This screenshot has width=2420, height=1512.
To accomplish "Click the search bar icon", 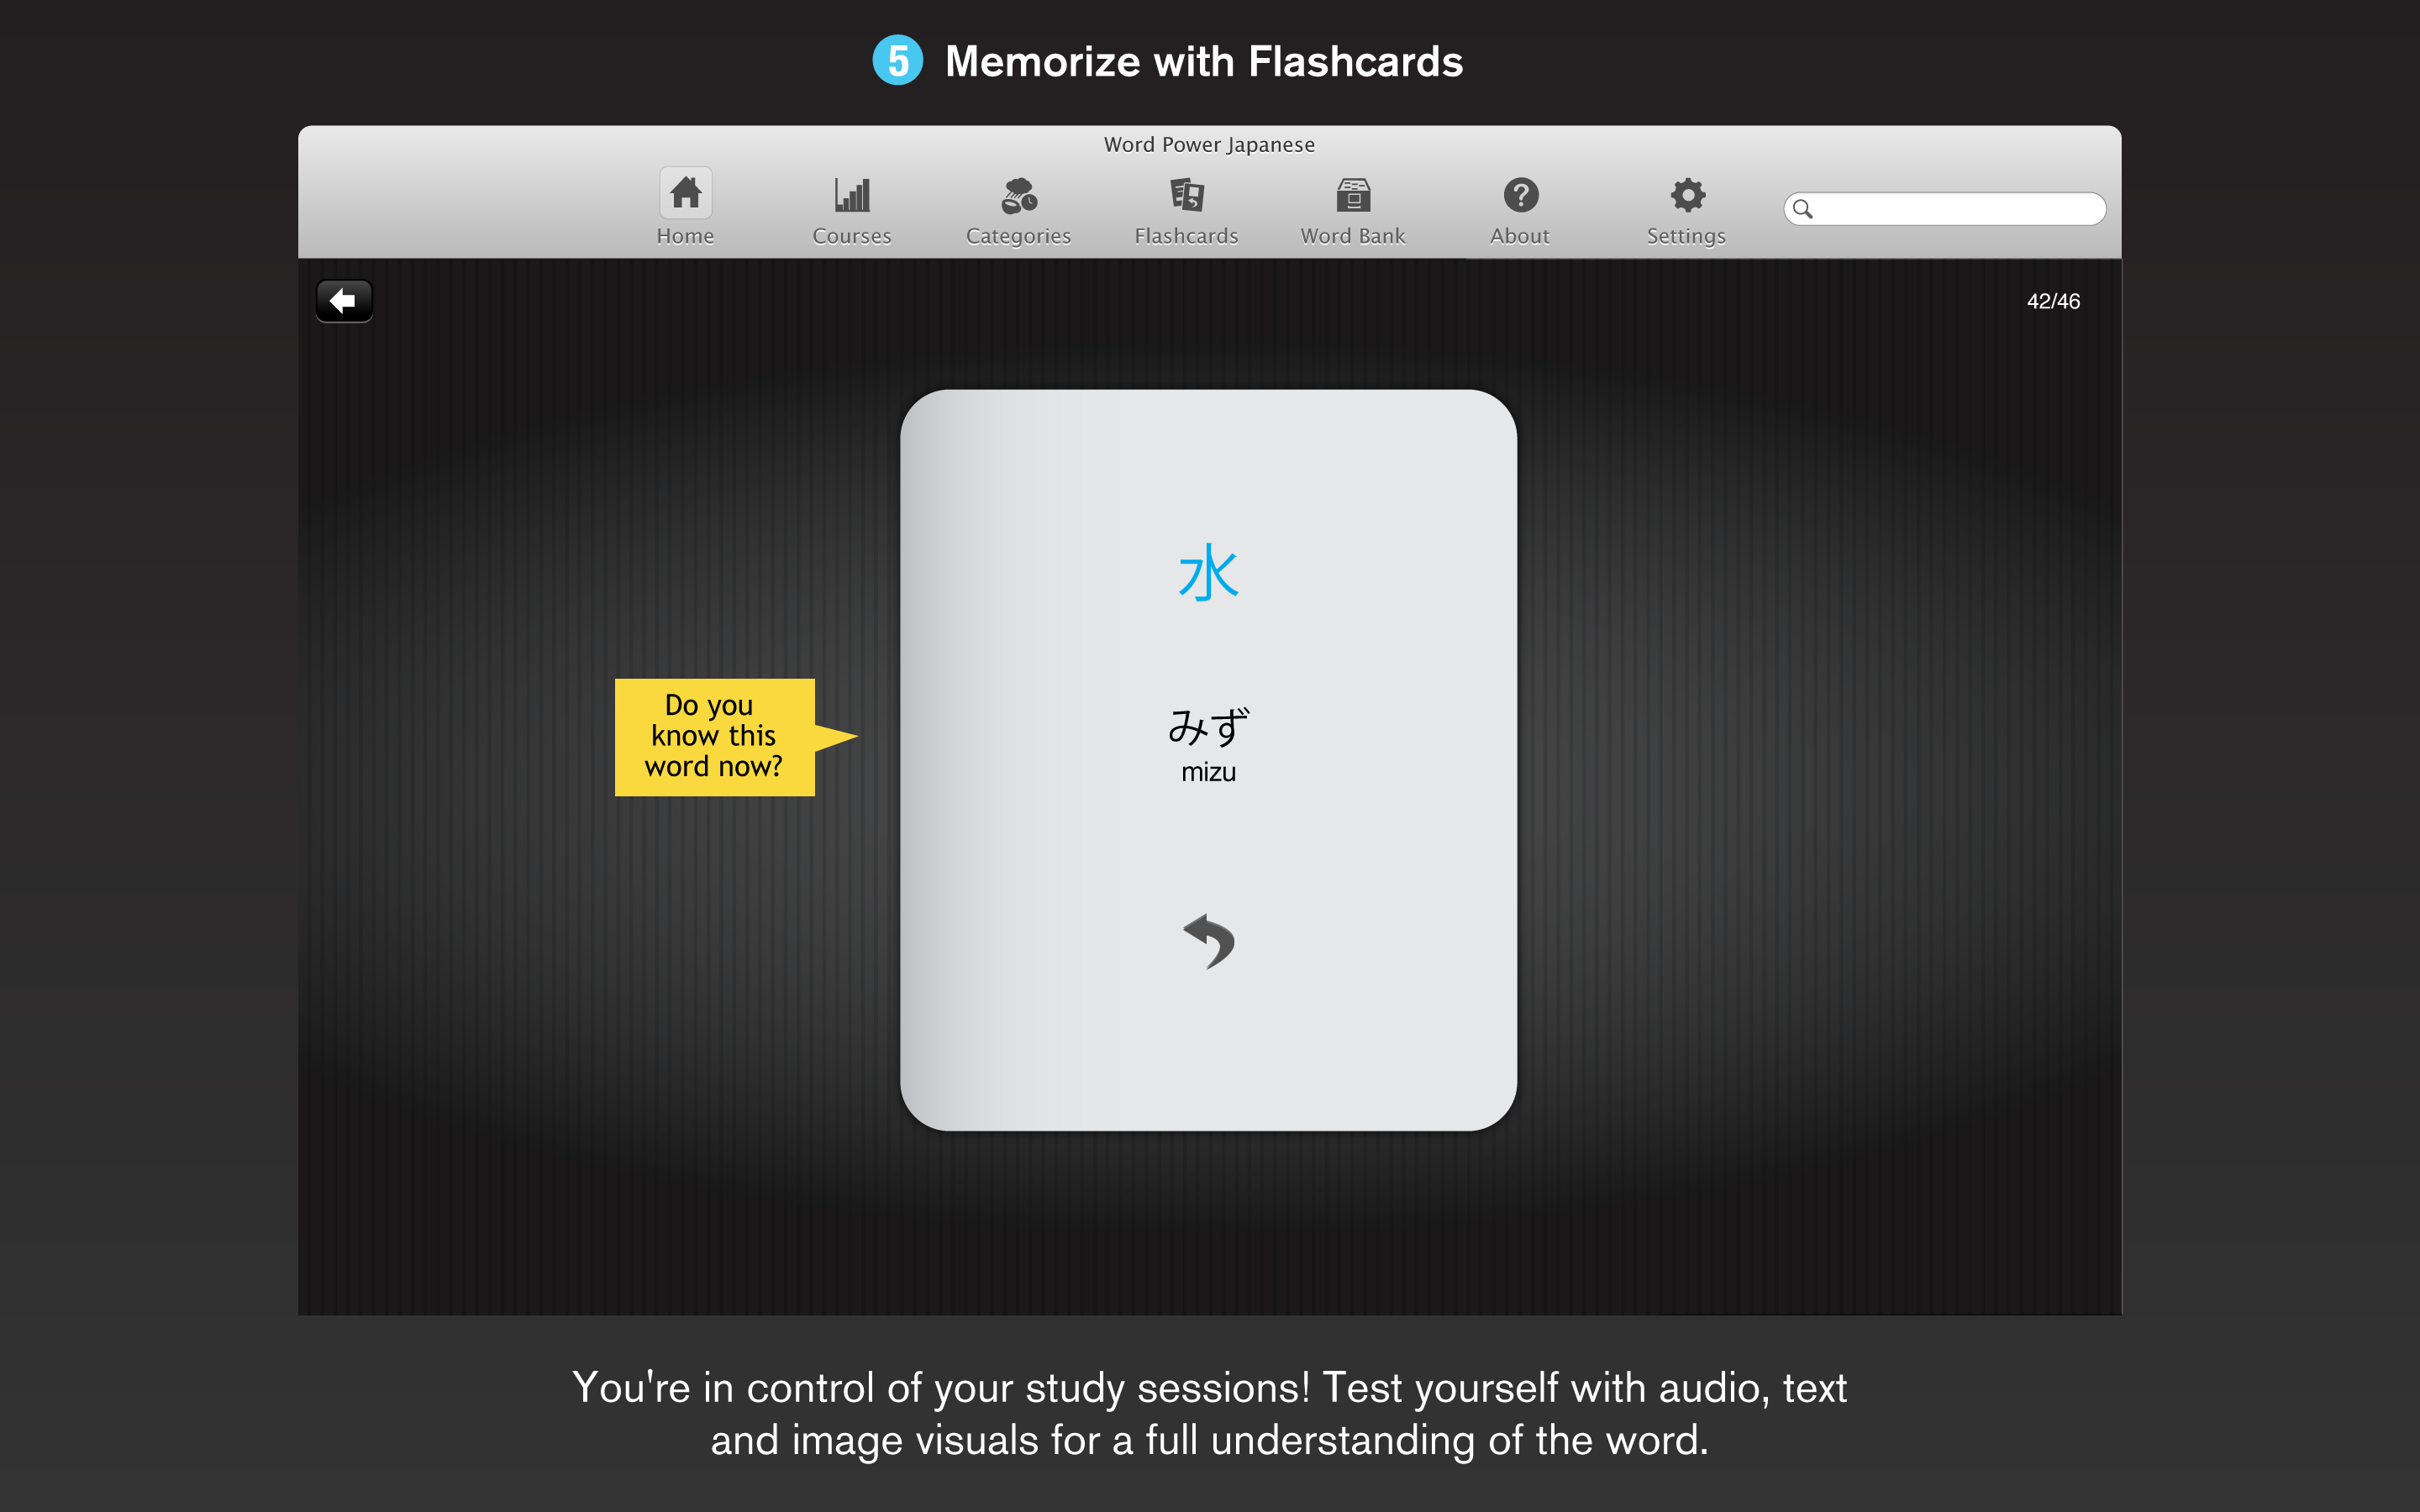I will point(1803,207).
